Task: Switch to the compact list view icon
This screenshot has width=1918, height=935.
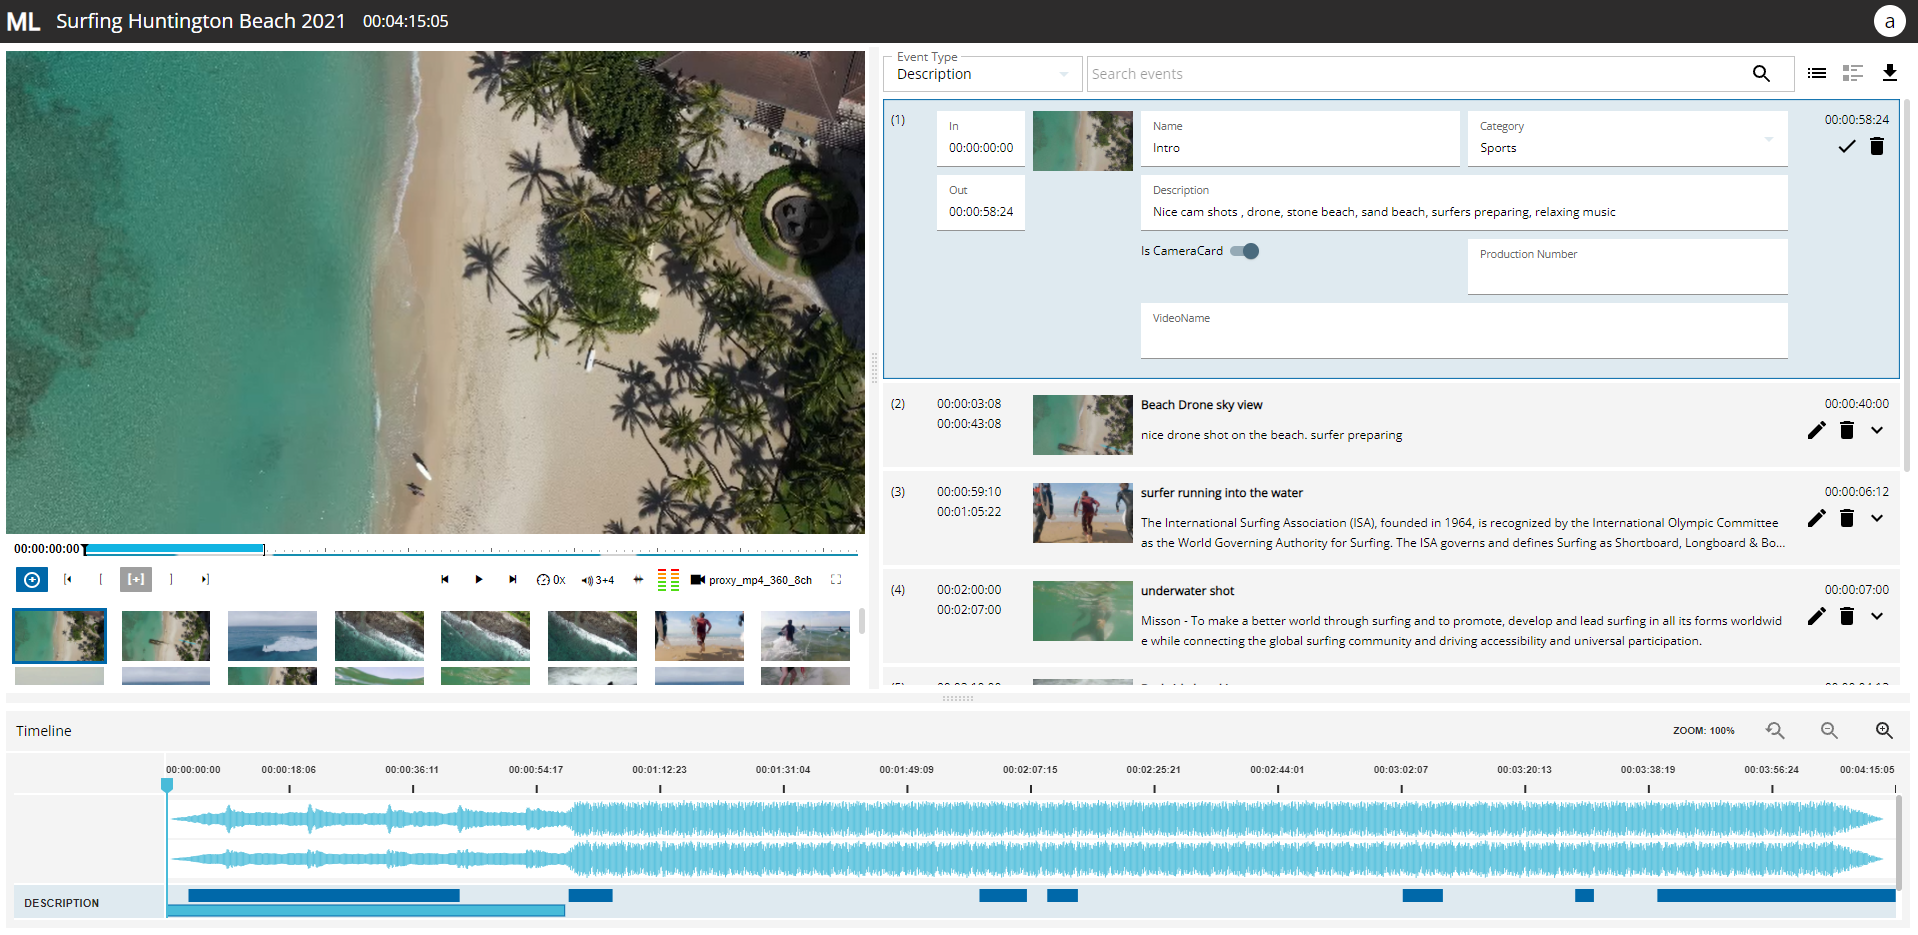Action: [1817, 73]
